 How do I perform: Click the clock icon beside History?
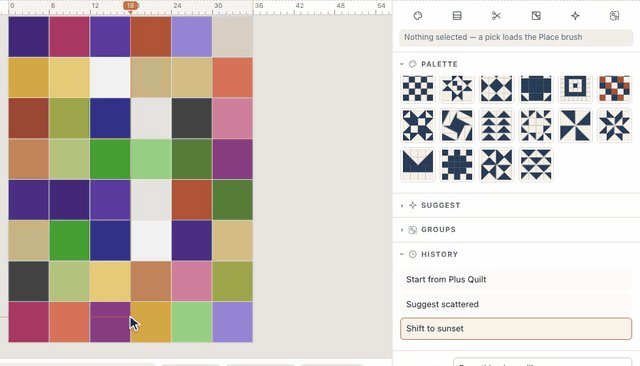[413, 254]
